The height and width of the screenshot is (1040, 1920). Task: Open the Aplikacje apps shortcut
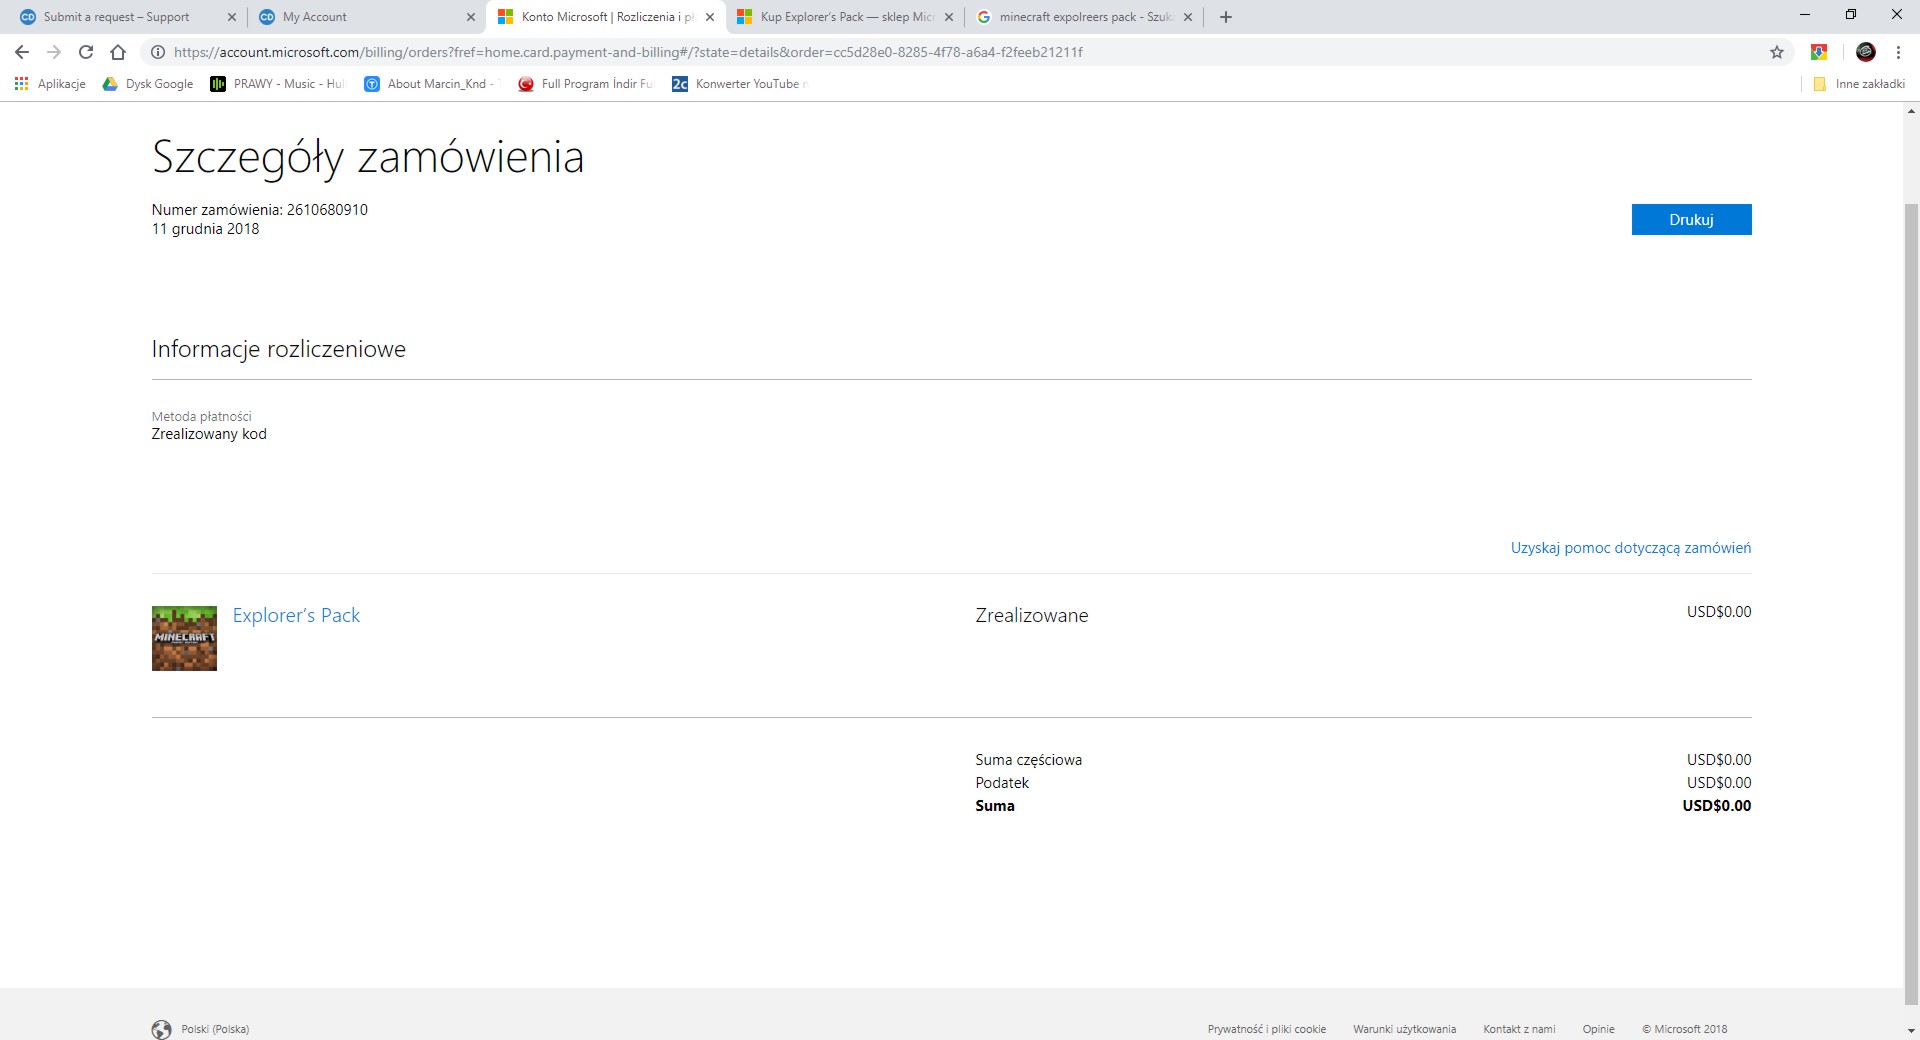(x=50, y=84)
